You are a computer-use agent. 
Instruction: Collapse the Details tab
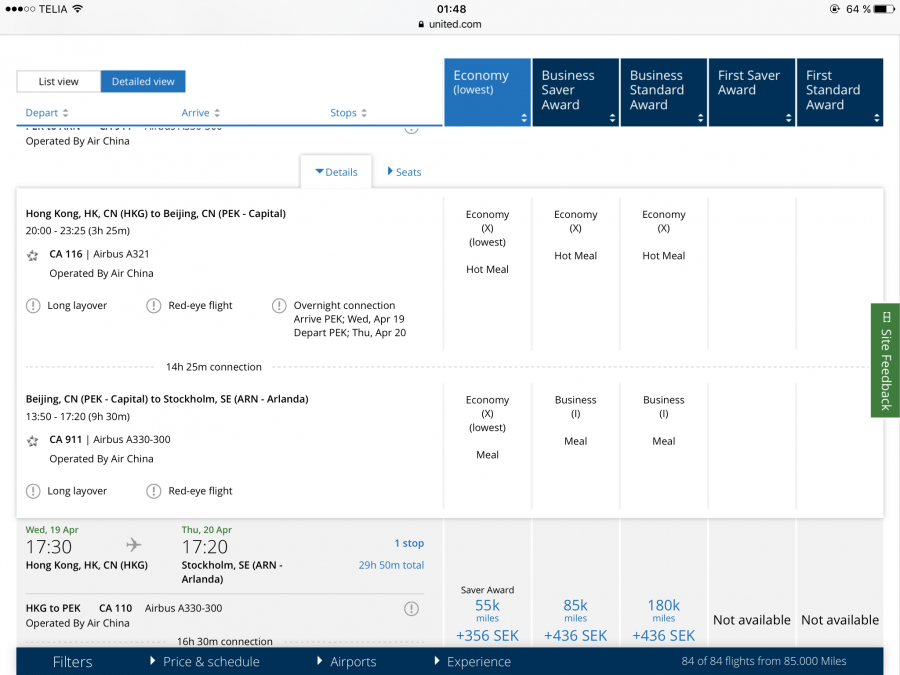tap(336, 172)
